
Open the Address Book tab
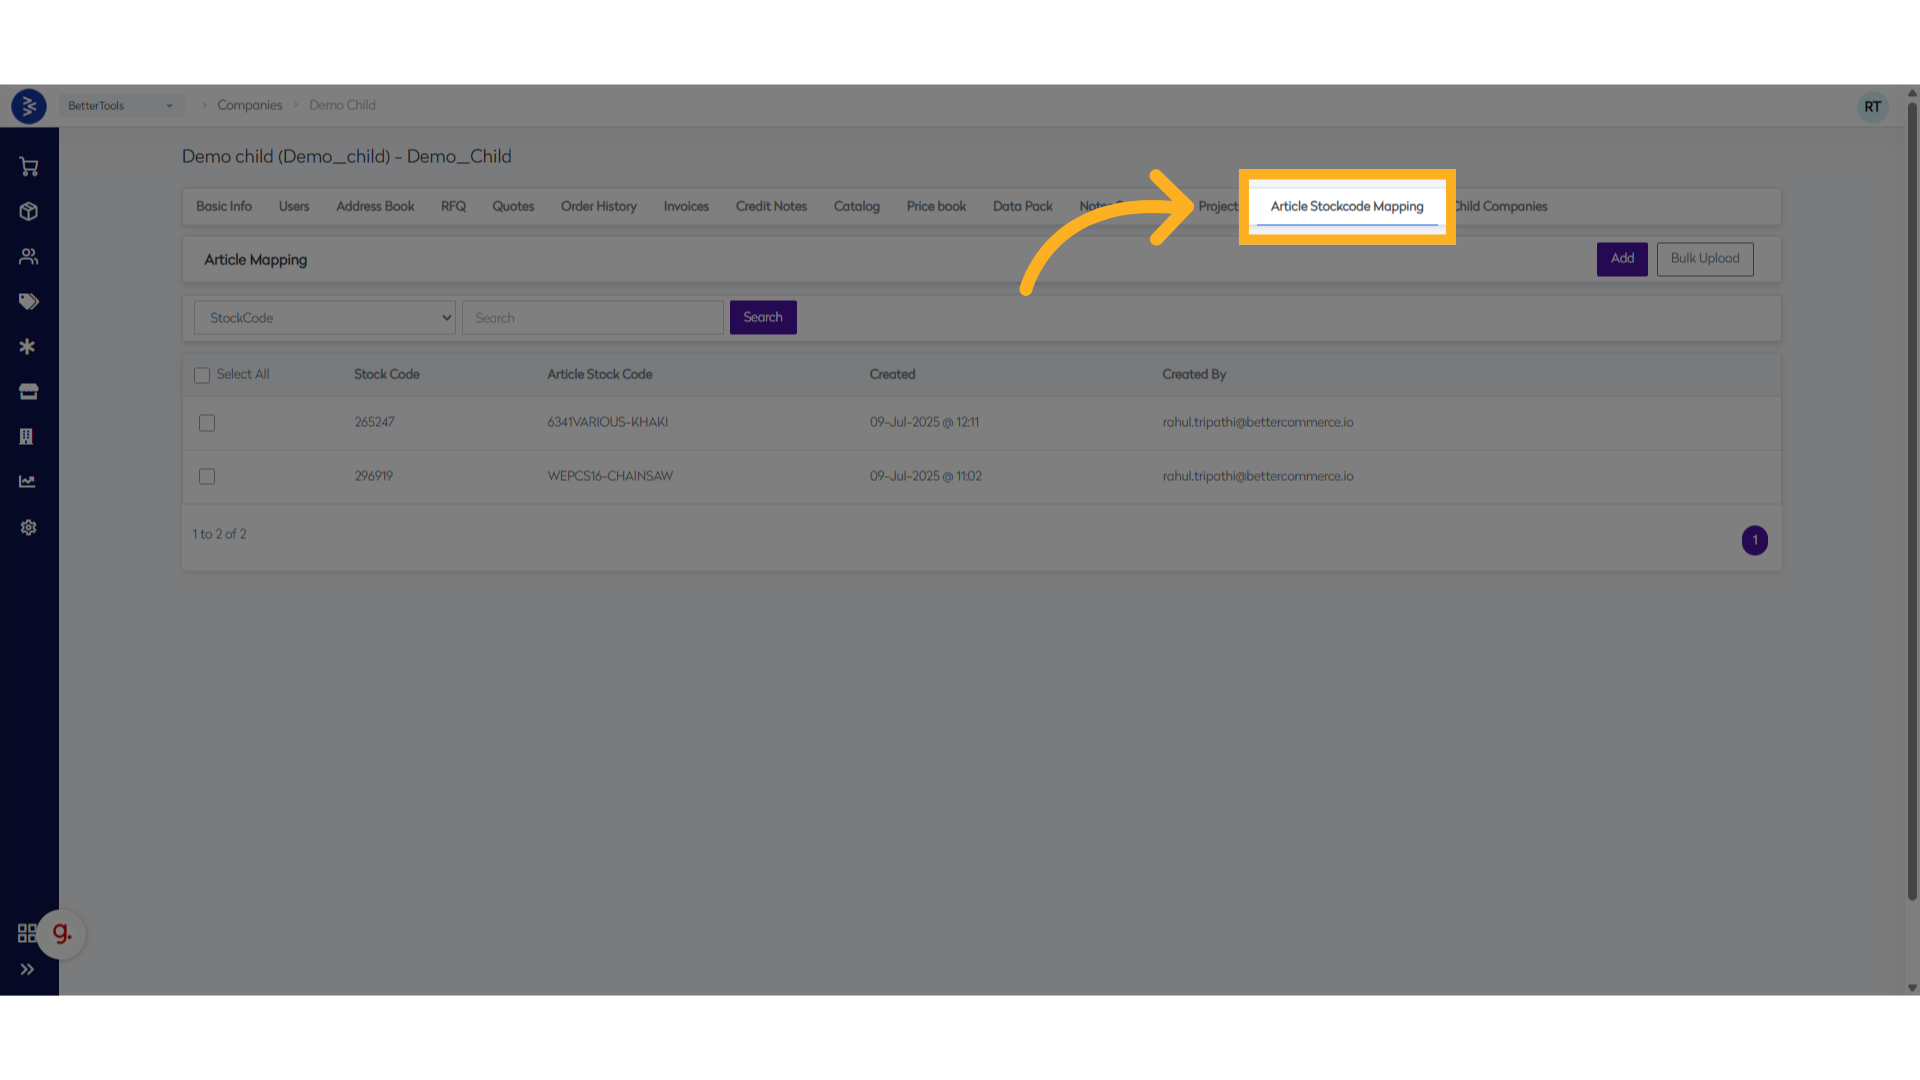(x=375, y=207)
